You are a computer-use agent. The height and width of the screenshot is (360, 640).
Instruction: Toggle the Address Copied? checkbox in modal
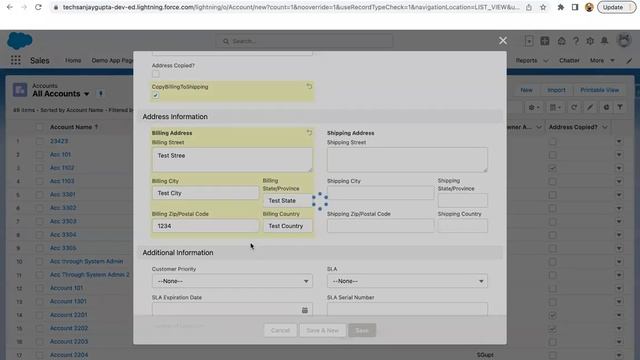(x=156, y=74)
